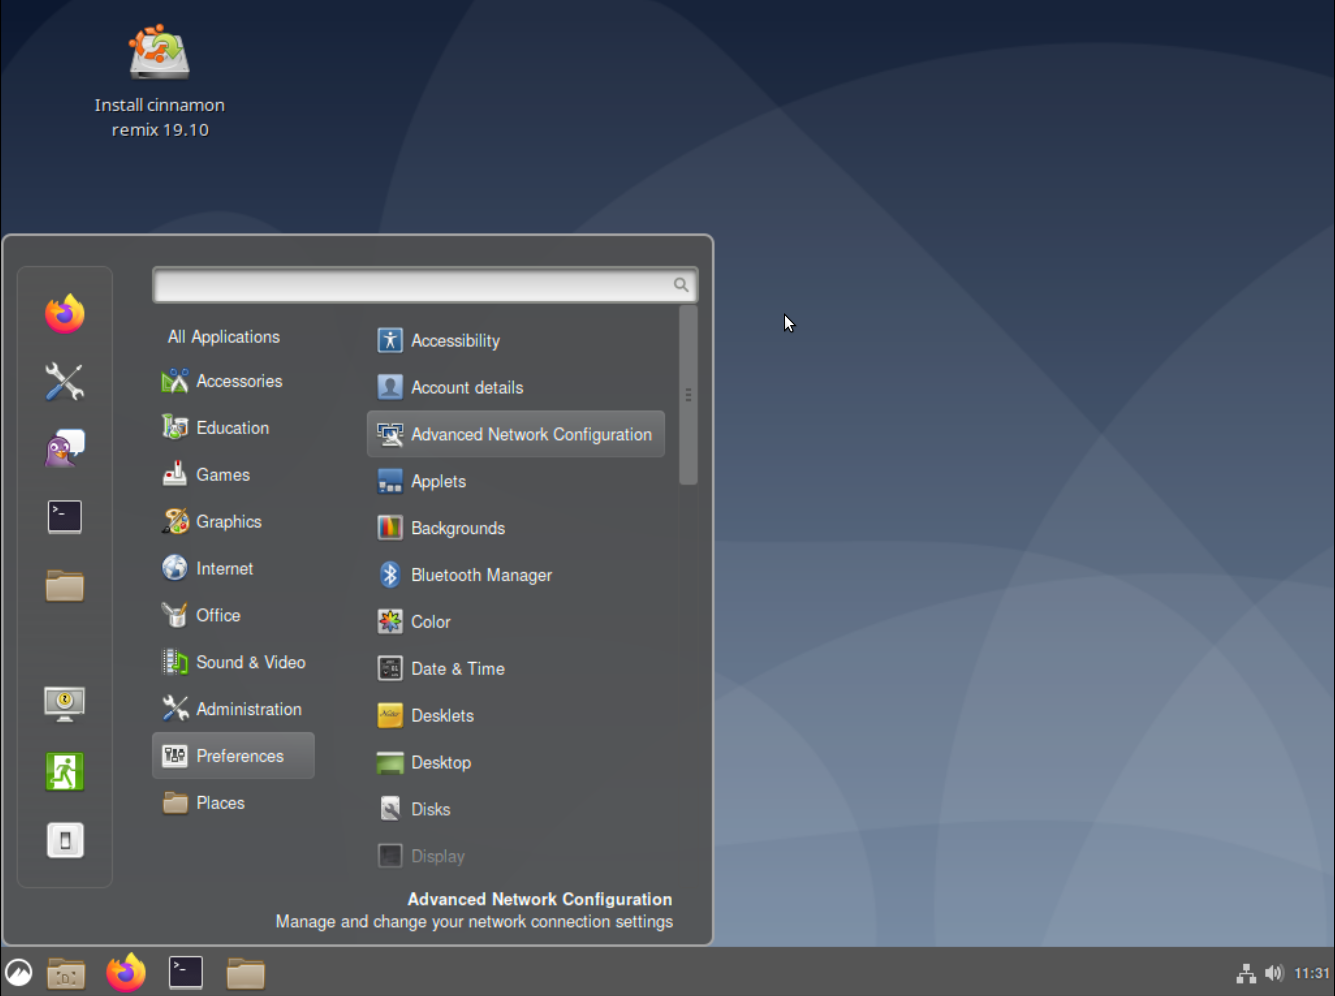The width and height of the screenshot is (1335, 996).
Task: Select the Graphics category
Action: [233, 522]
